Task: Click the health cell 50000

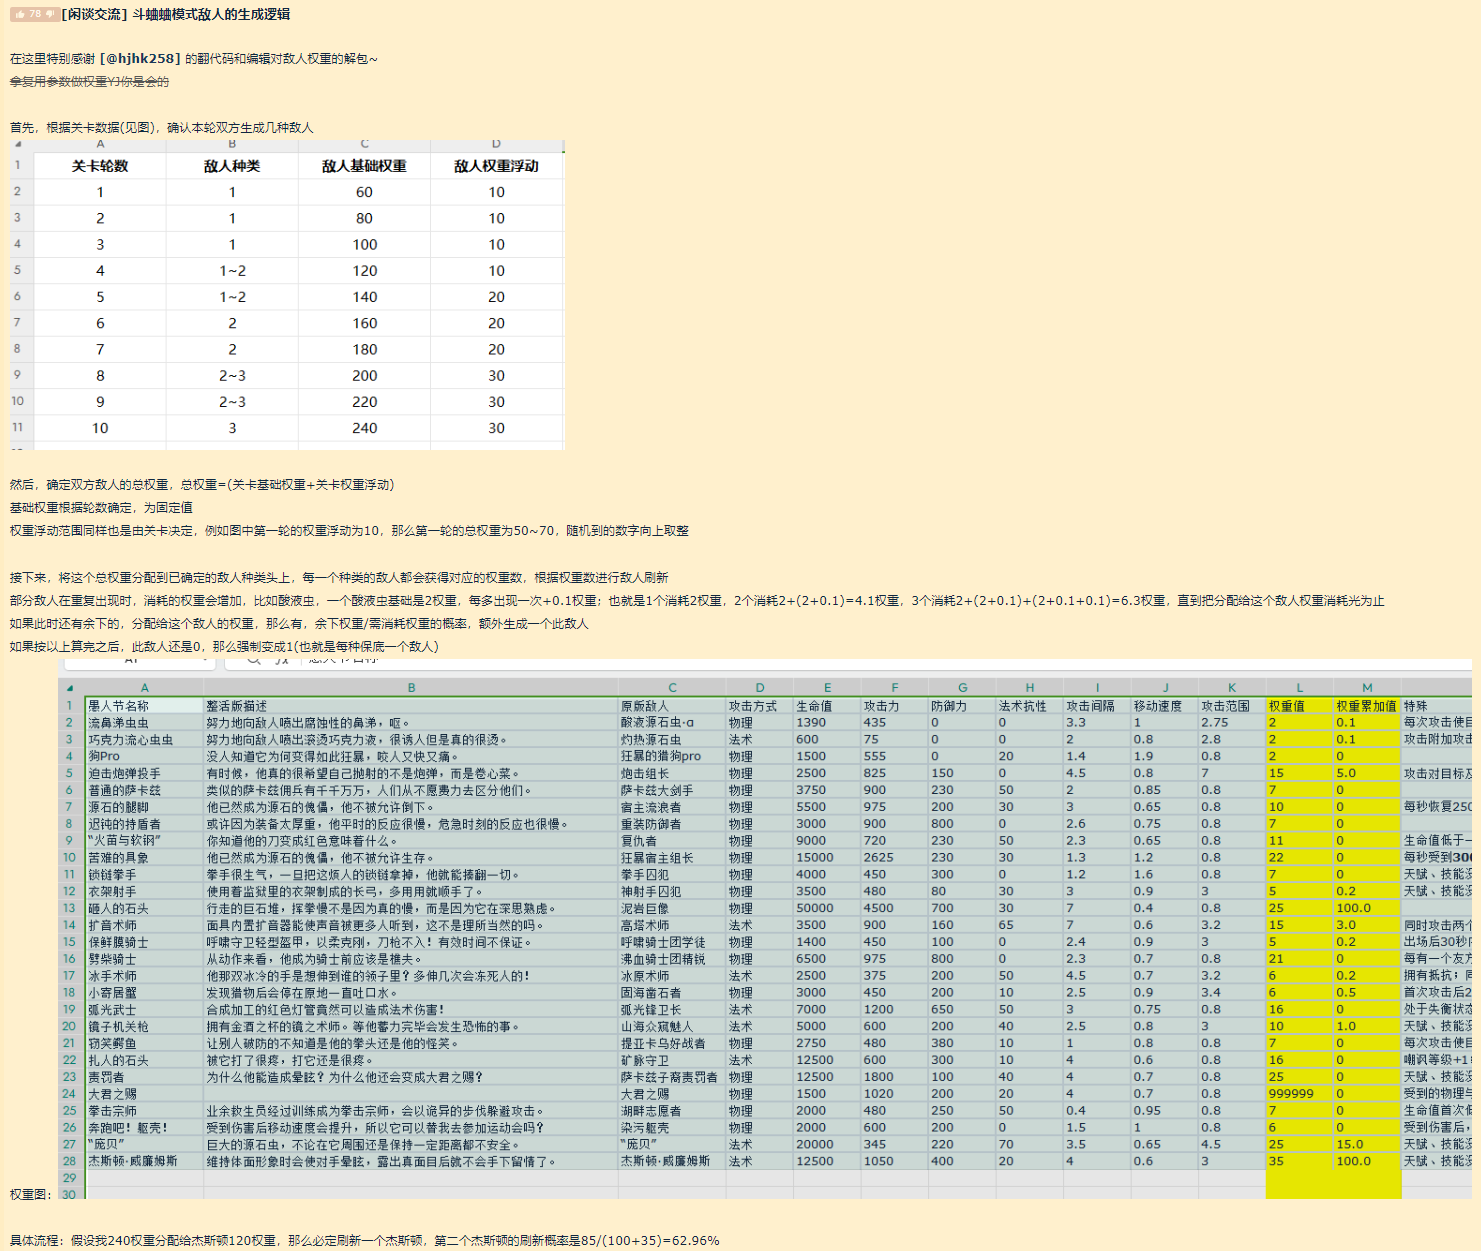Action: click(827, 908)
